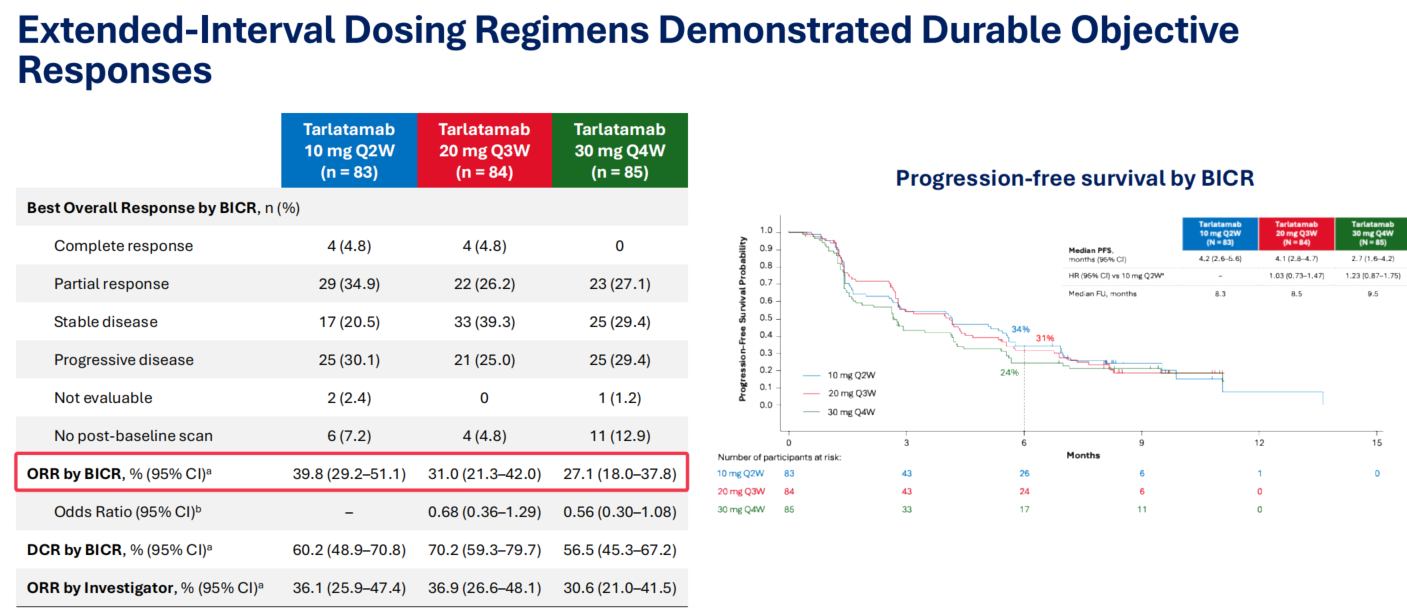Click the blue '34%' annotation on the chart

pos(1020,329)
